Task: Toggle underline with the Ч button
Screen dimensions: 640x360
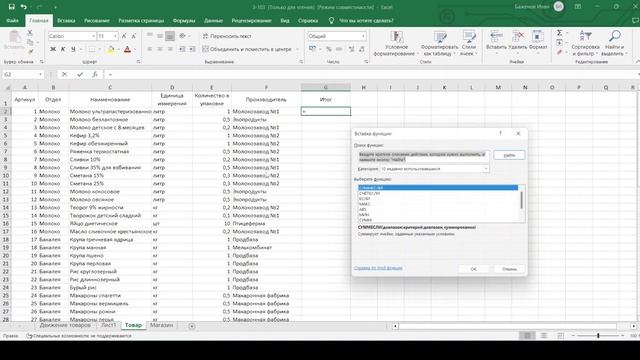Action: [73, 49]
